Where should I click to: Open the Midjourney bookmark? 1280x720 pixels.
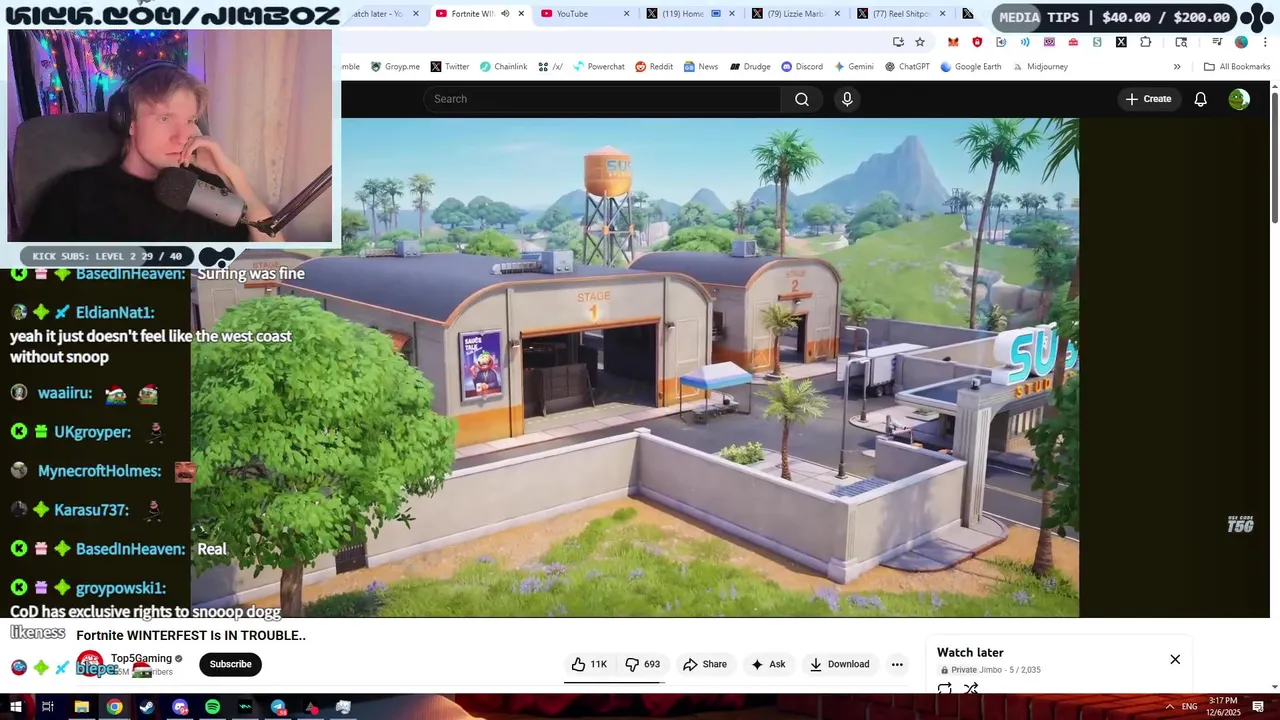point(1039,67)
